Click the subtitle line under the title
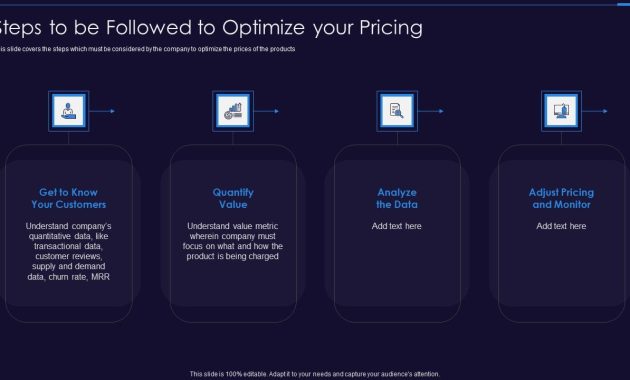630x380 pixels. 147,49
